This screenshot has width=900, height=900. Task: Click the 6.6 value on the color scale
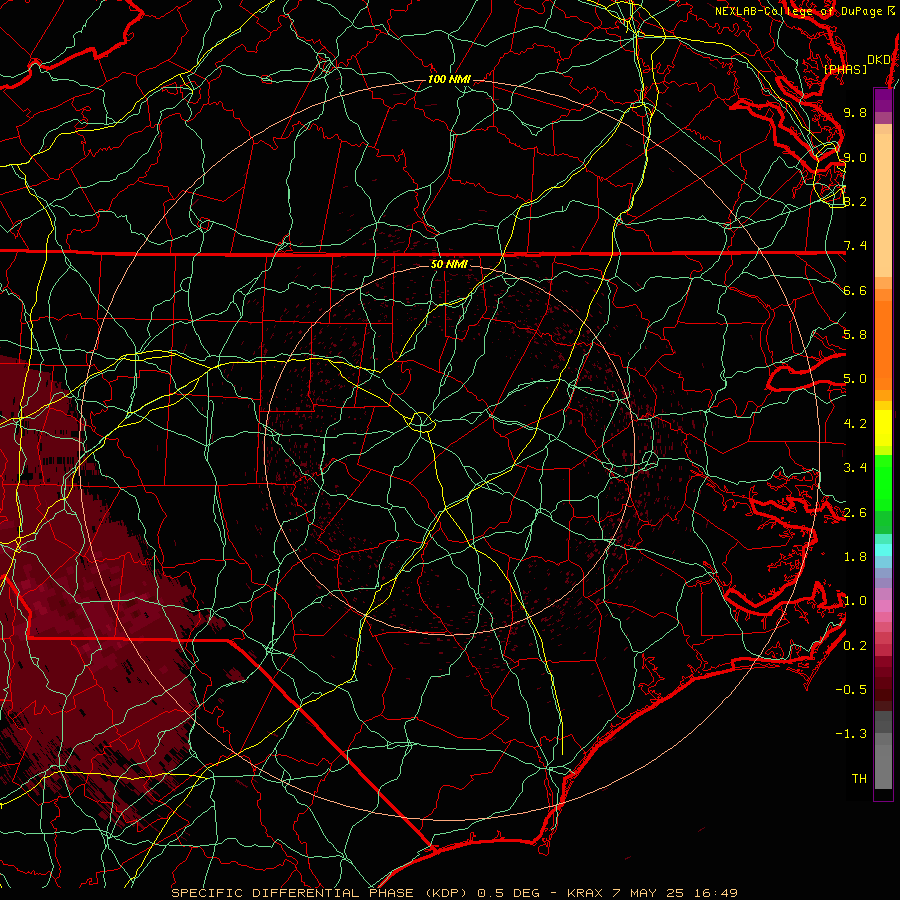pyautogui.click(x=855, y=290)
